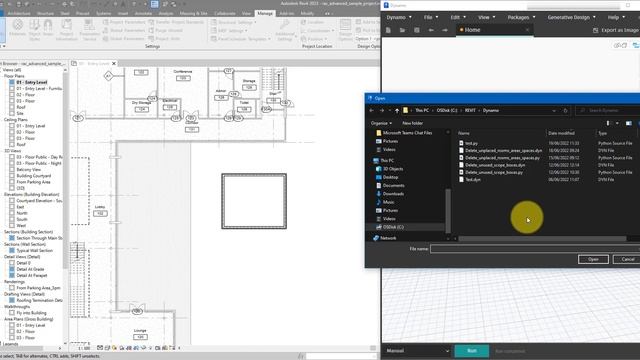Select Section Through Main Stair in browser
Viewport: 640px width, 360px height.
(x=36, y=238)
